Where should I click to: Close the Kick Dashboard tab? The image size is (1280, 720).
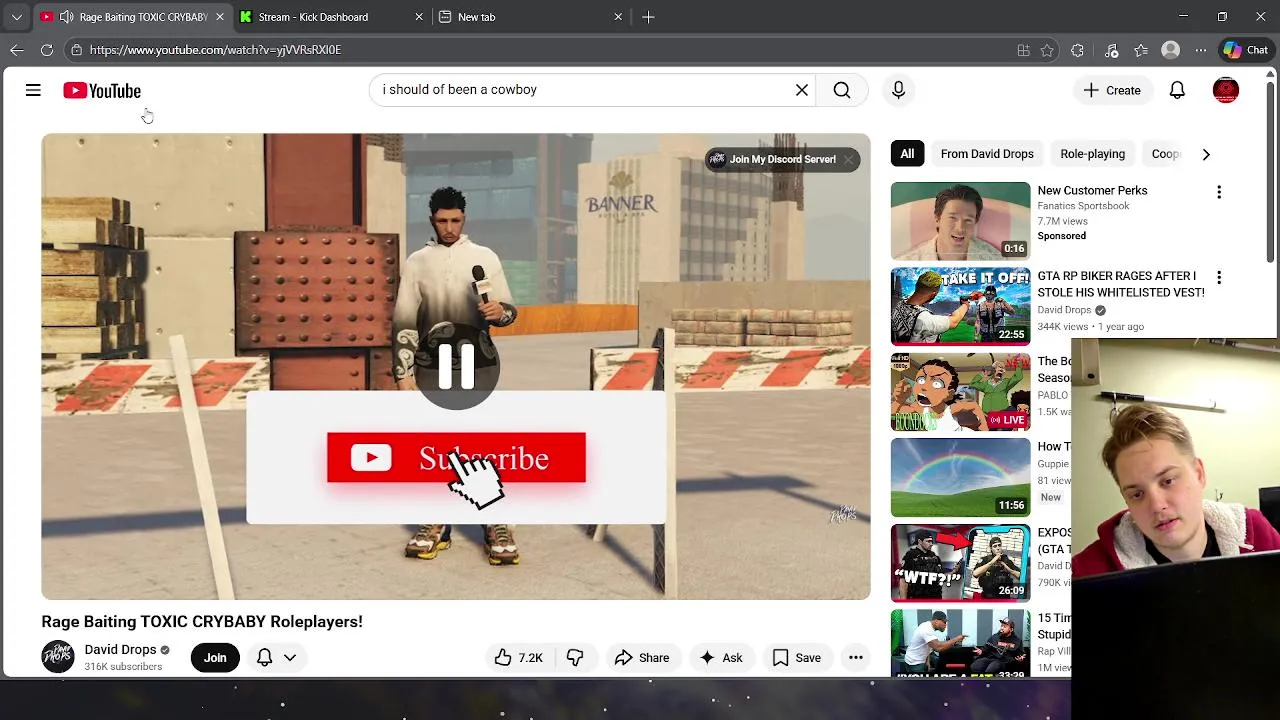coord(419,17)
